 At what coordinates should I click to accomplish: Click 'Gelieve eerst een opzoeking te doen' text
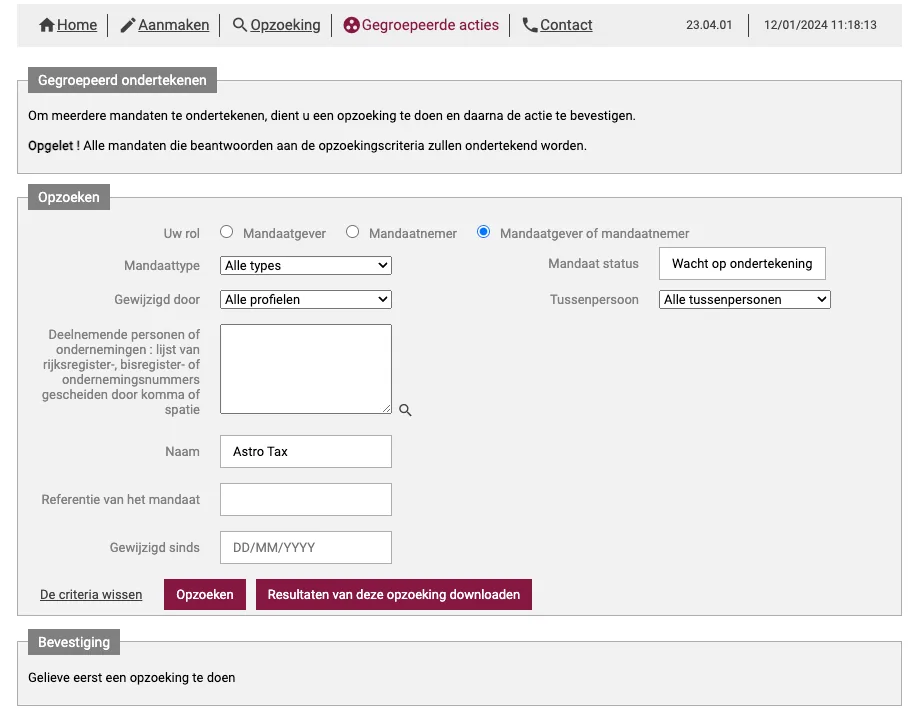tap(132, 678)
